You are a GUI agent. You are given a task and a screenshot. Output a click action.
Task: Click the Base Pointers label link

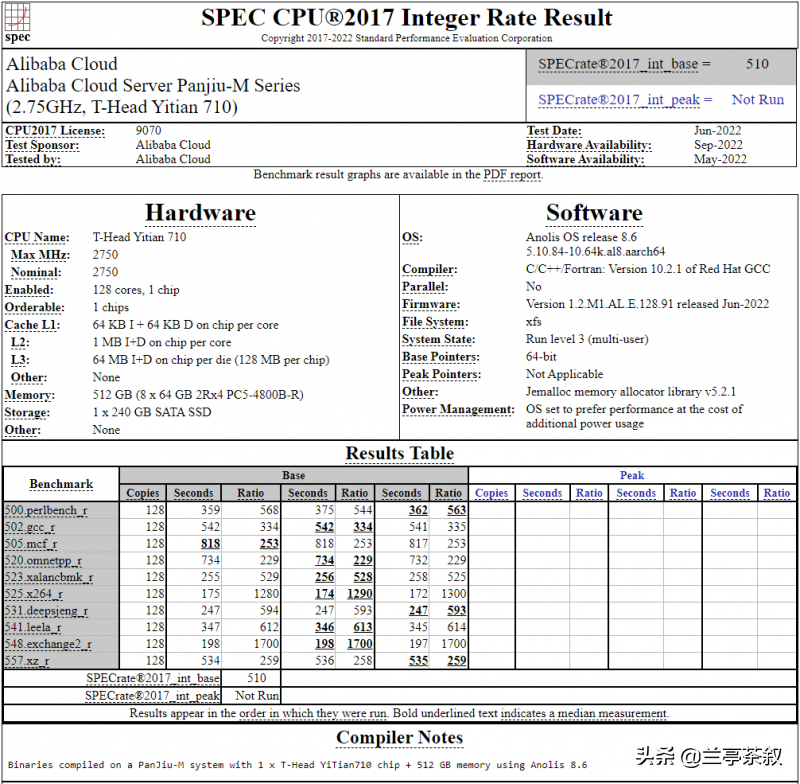pyautogui.click(x=439, y=356)
